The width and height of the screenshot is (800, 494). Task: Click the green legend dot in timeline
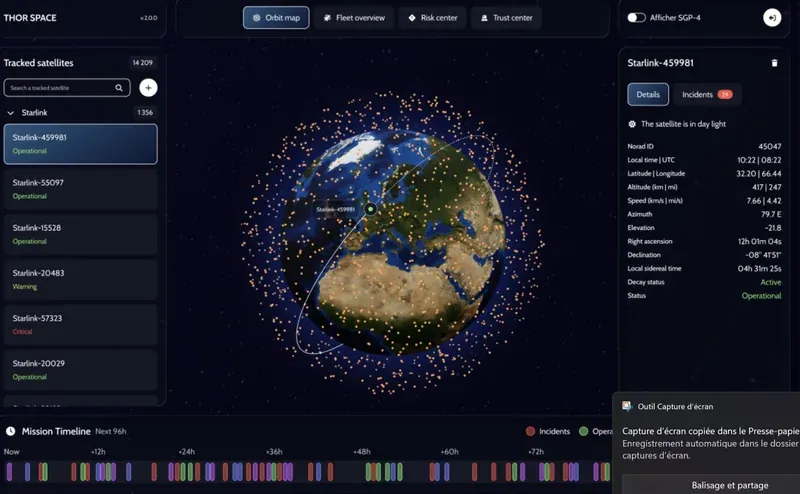584,431
